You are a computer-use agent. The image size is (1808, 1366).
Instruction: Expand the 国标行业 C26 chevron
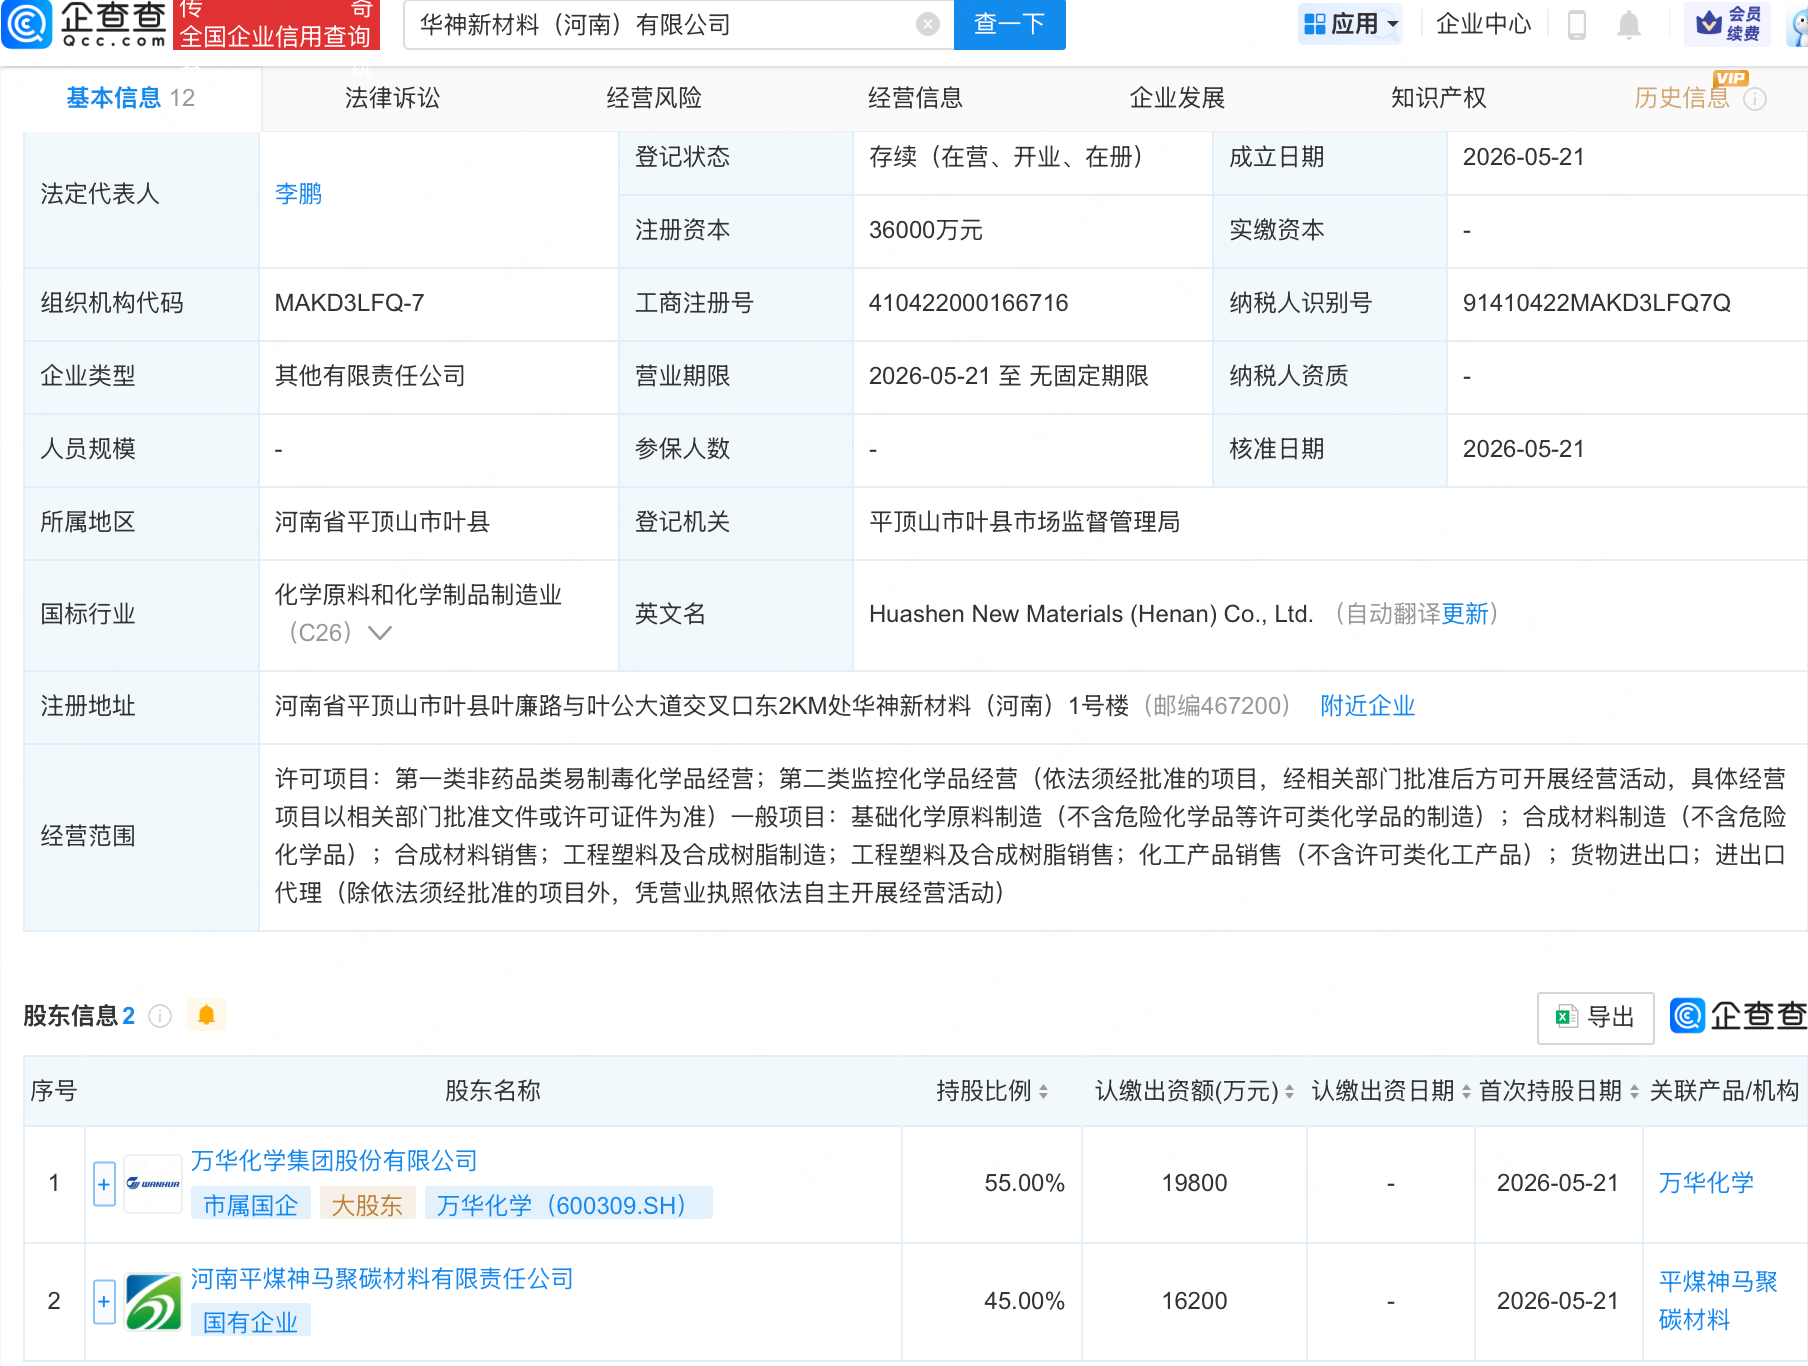click(x=380, y=633)
